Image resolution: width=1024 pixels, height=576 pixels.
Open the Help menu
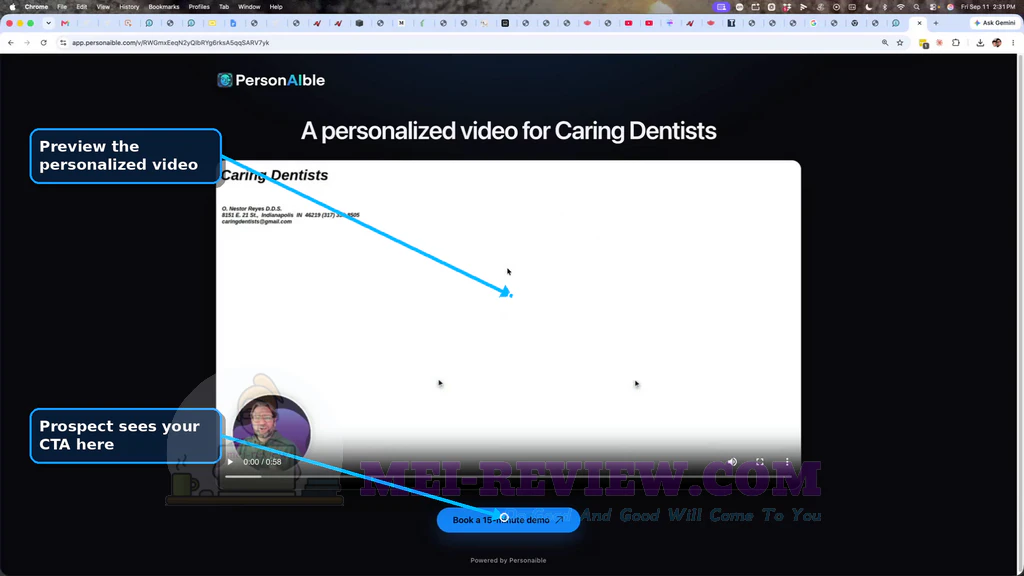[x=276, y=7]
